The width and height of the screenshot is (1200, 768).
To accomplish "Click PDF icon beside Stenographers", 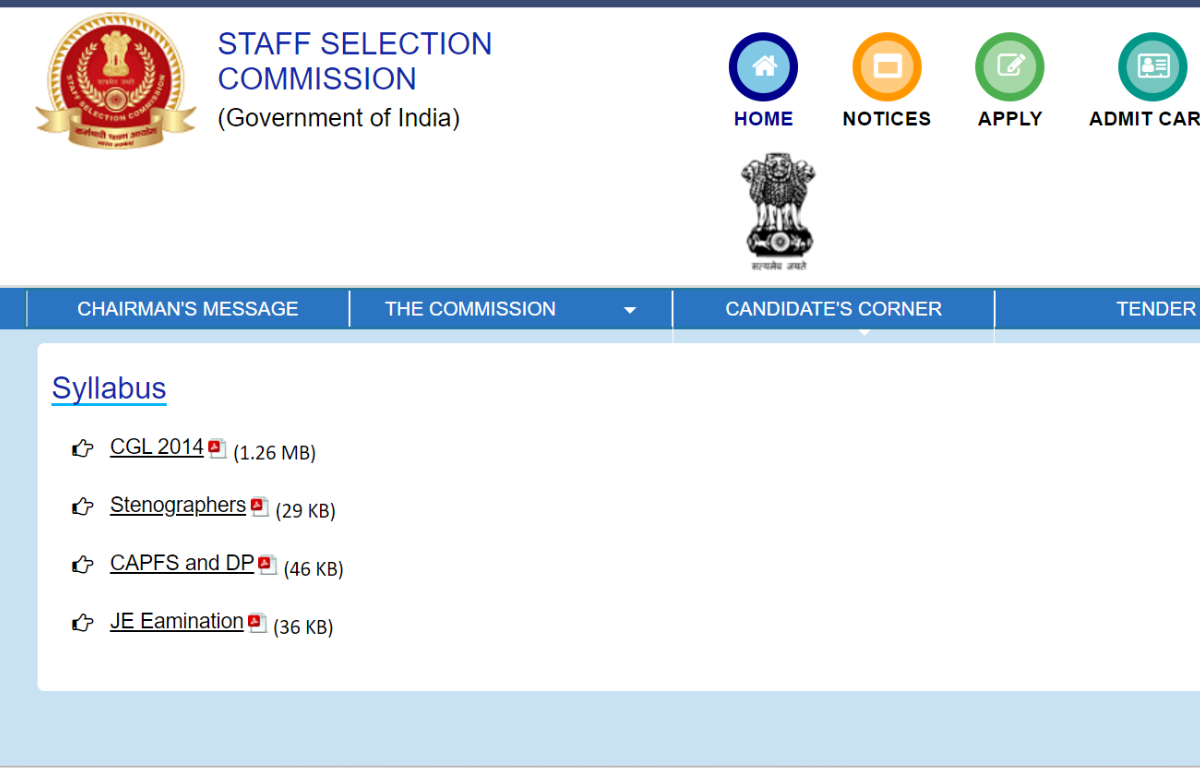I will [x=260, y=507].
